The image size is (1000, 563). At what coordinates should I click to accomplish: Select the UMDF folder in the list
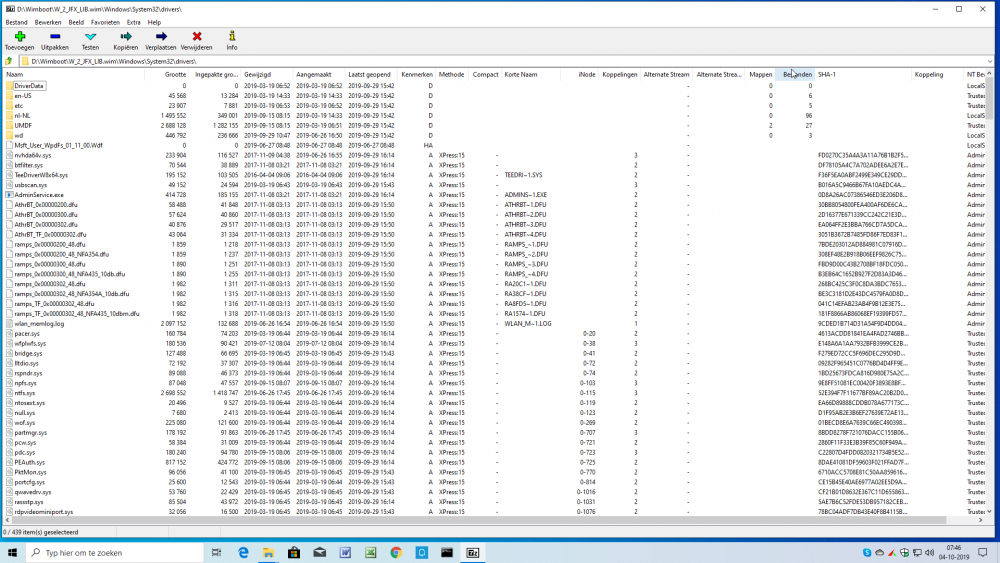point(23,125)
